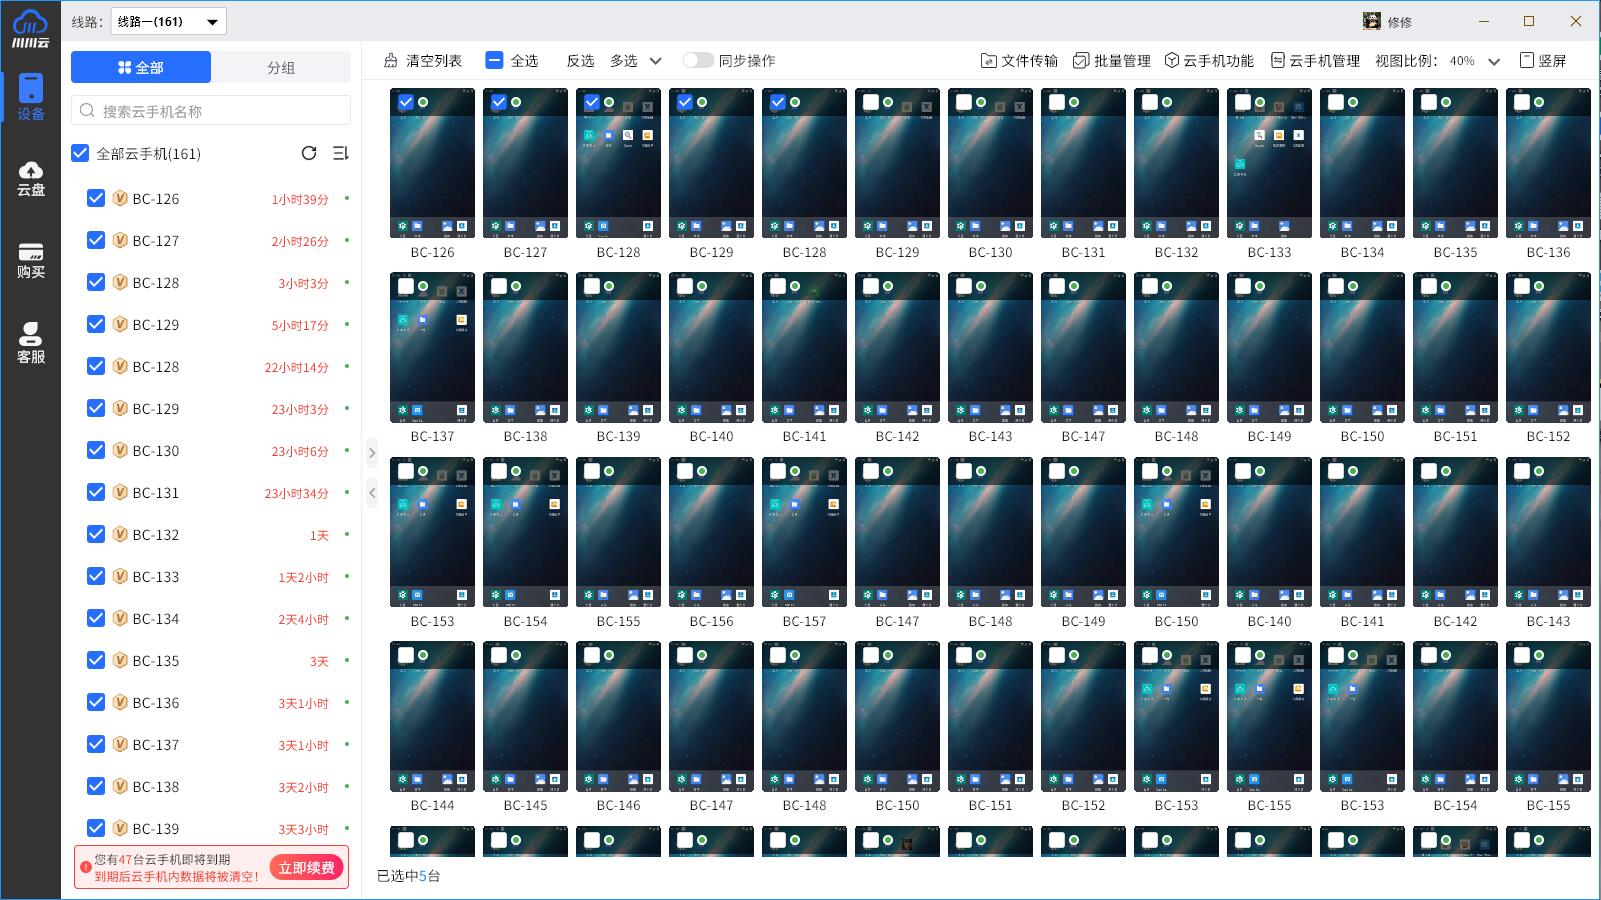Uncheck the BC-133 device checkbox
This screenshot has width=1601, height=900.
click(x=96, y=576)
